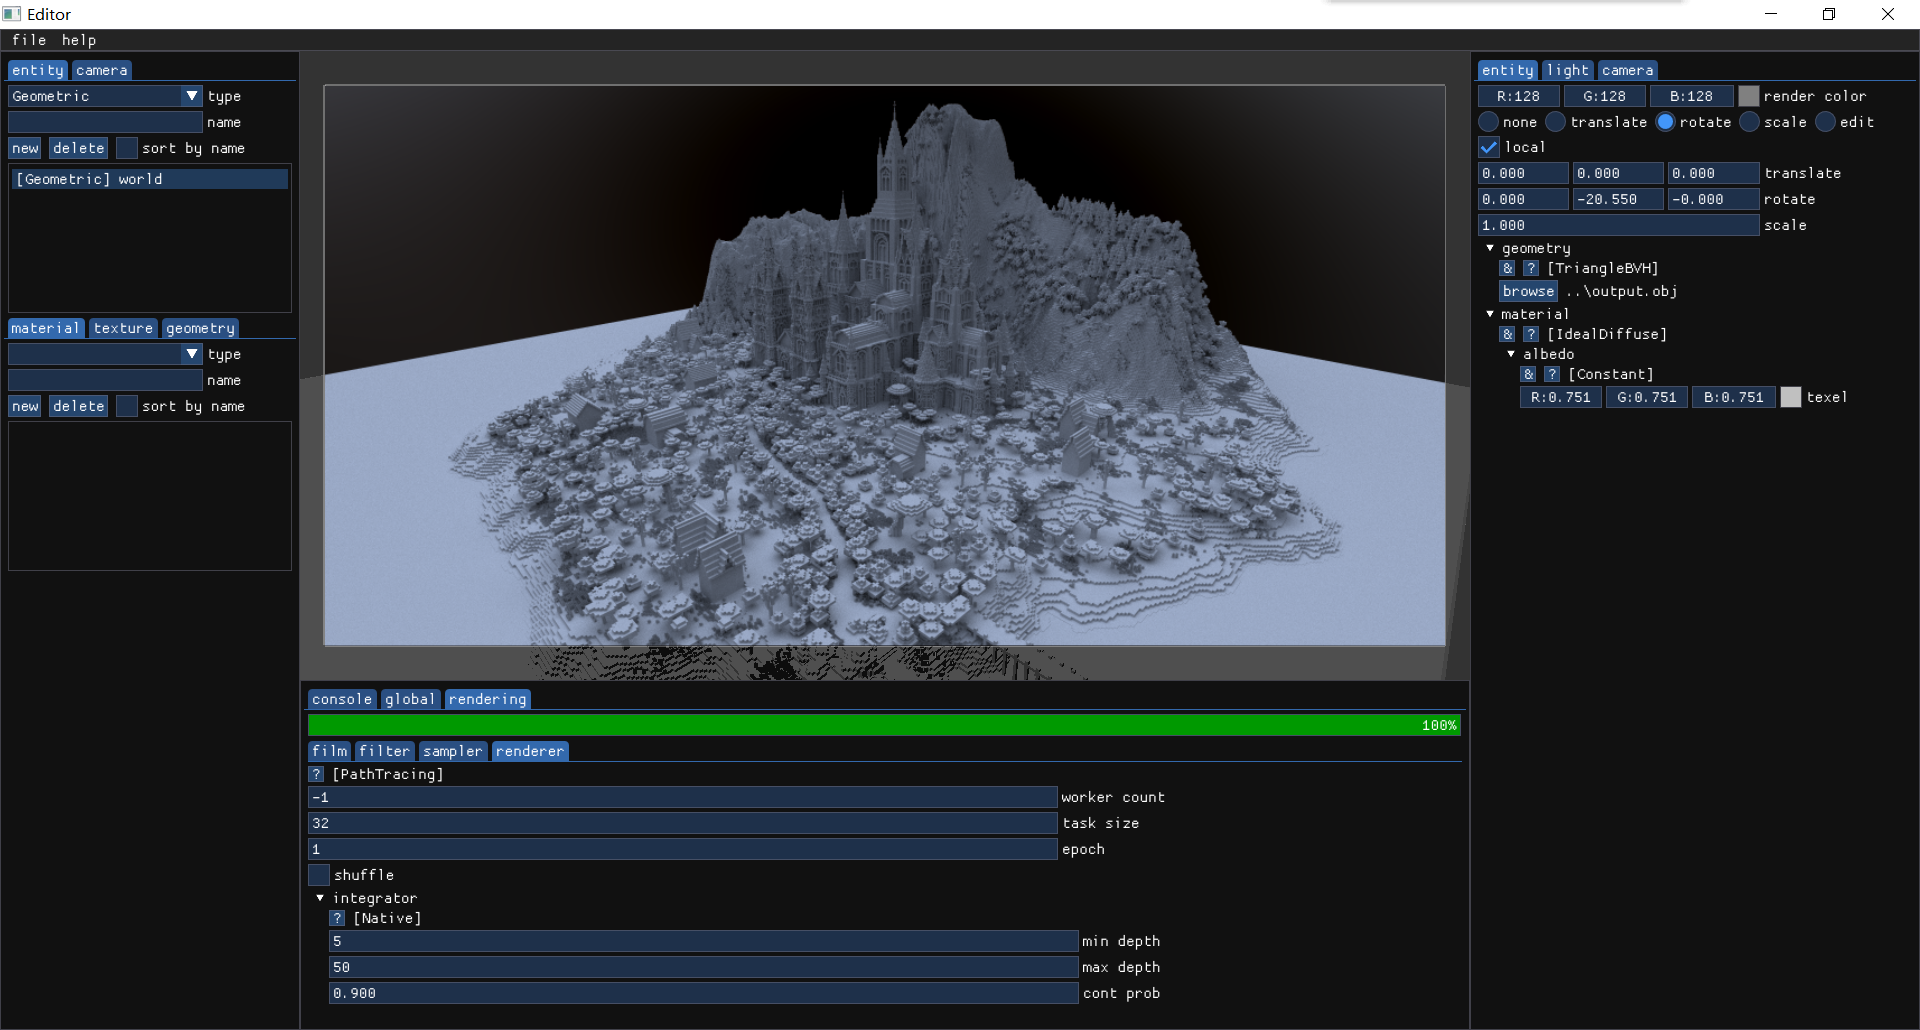
Task: Collapse the 'integrator' section
Action: coord(320,898)
